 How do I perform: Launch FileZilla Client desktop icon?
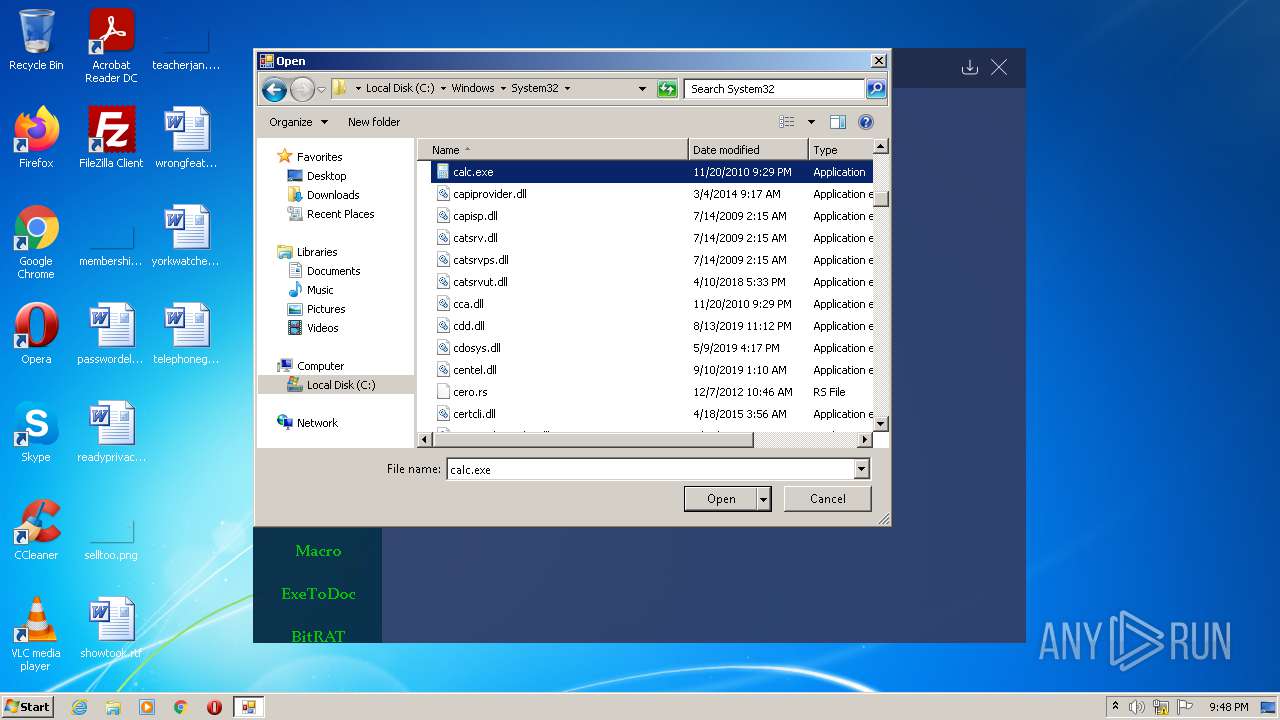pyautogui.click(x=111, y=137)
